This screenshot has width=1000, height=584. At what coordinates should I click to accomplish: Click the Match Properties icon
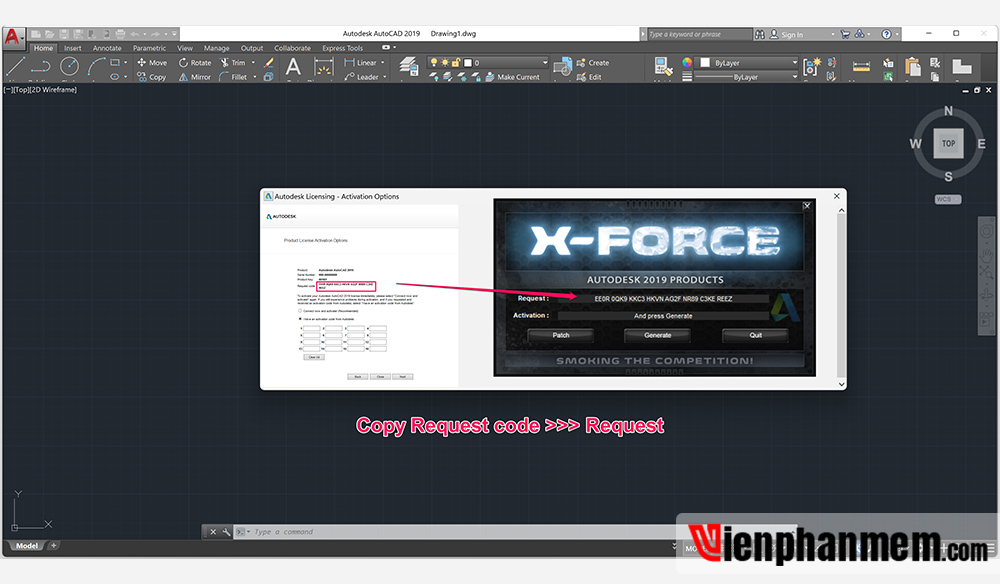click(x=663, y=66)
